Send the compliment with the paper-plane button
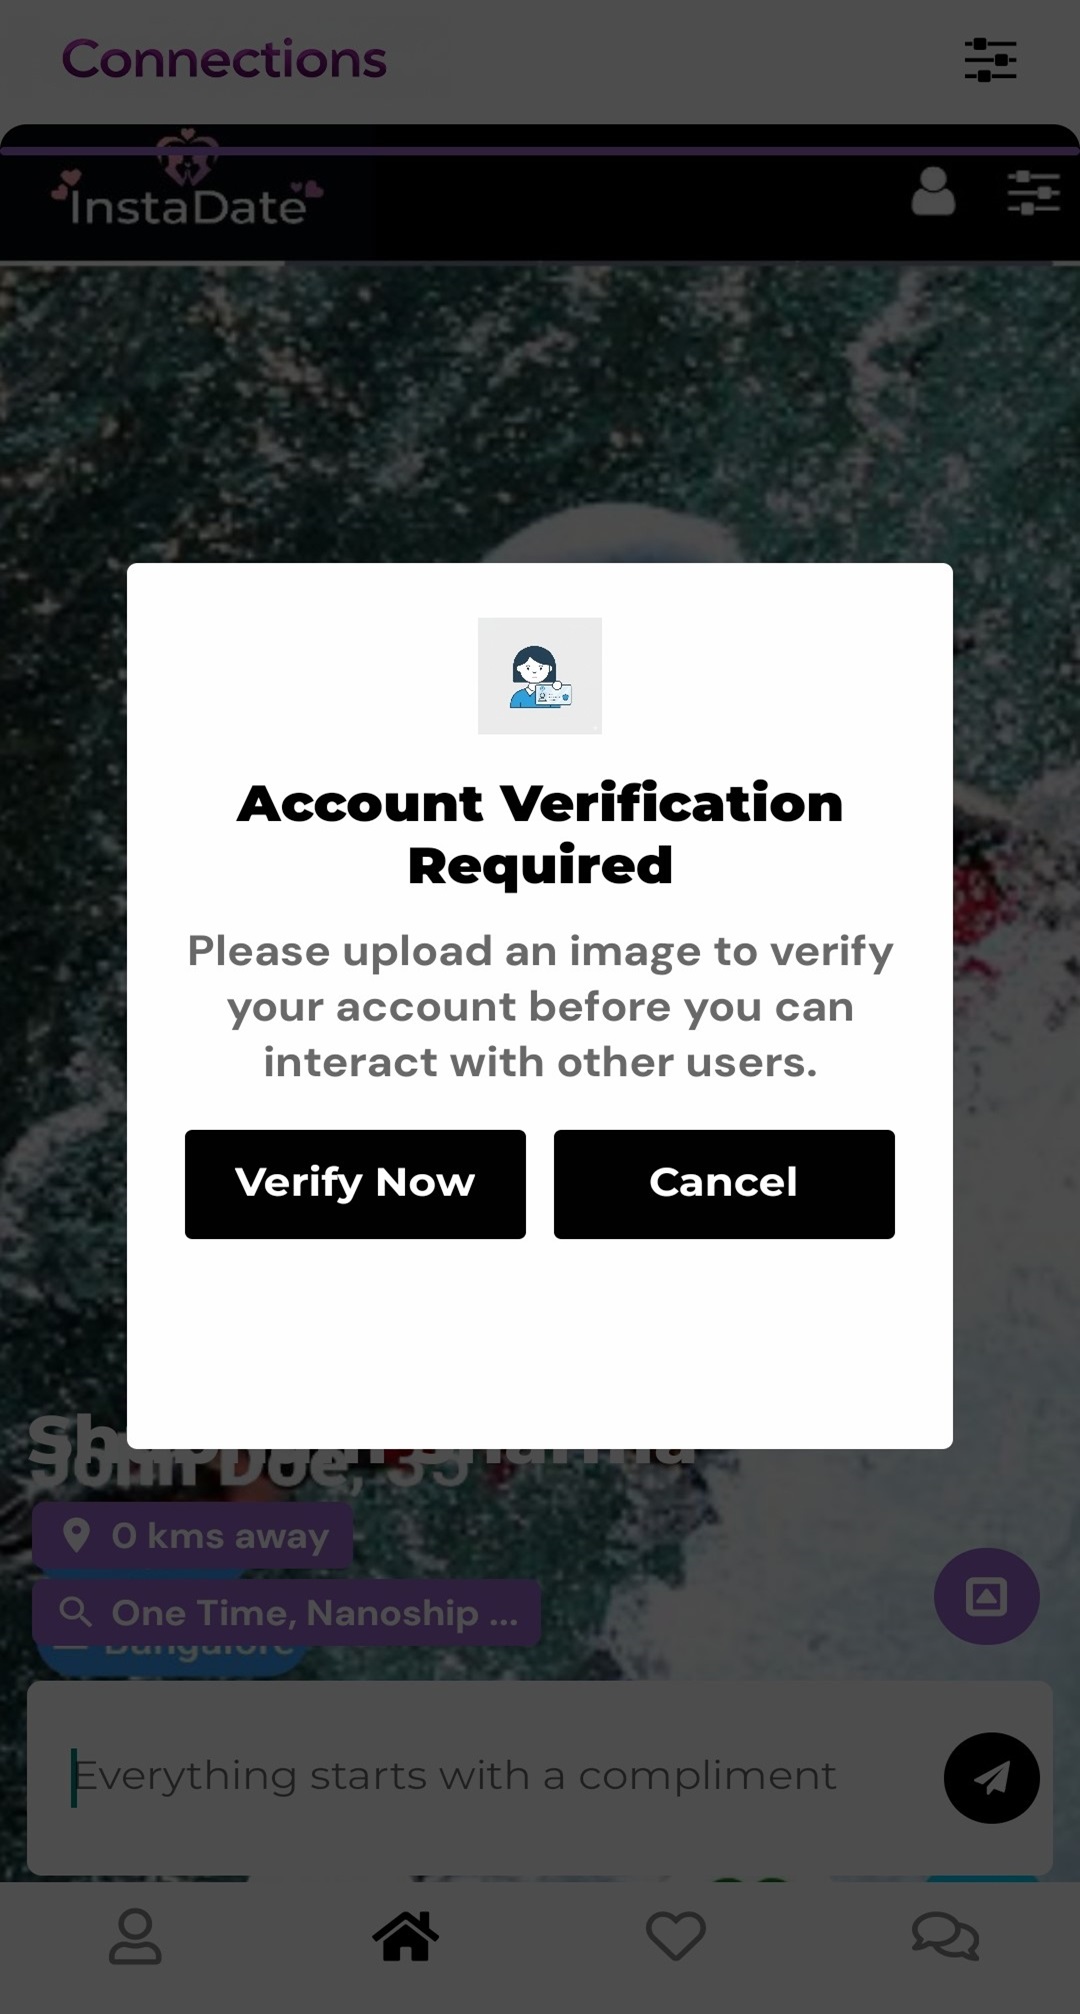This screenshot has width=1080, height=2014. 992,1778
